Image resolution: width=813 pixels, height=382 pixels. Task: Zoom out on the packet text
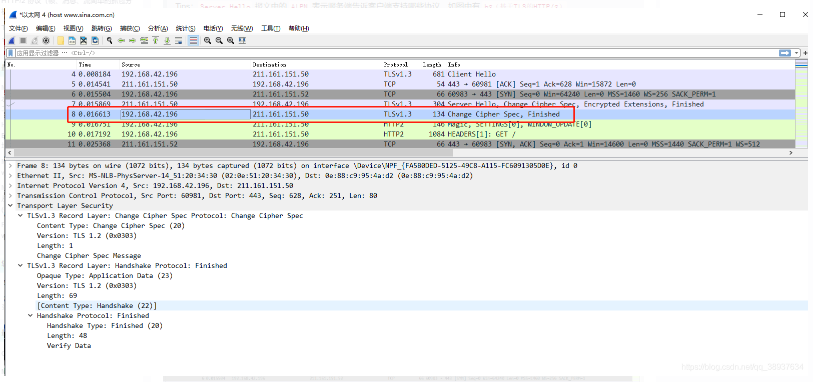pos(219,40)
